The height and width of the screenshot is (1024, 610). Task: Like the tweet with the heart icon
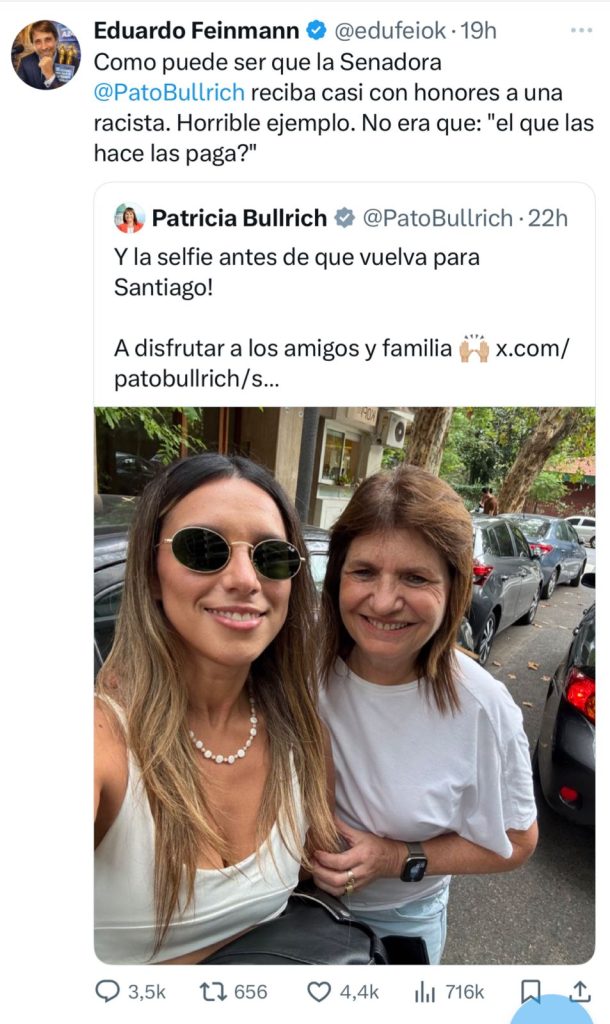coord(319,991)
